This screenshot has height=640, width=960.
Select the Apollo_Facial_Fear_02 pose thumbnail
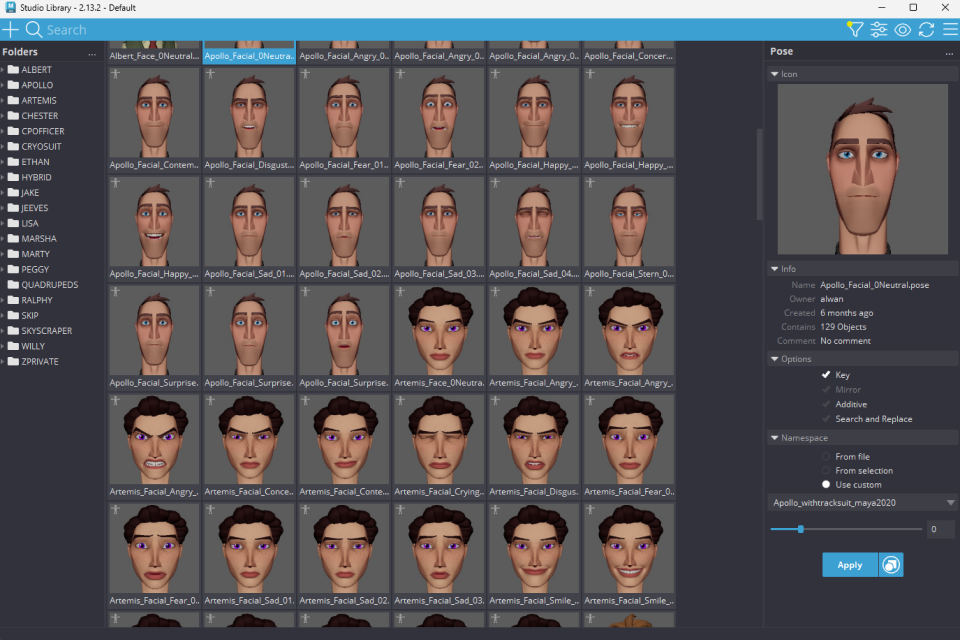(x=439, y=113)
